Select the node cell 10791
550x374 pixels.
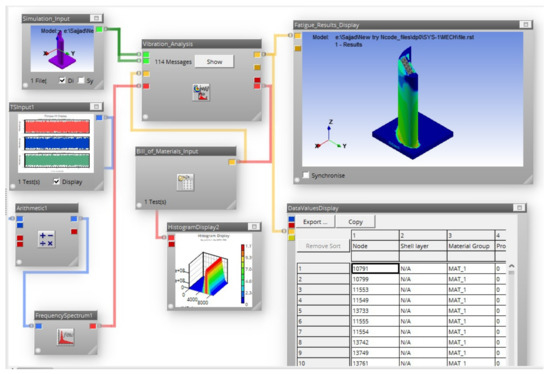click(x=375, y=268)
